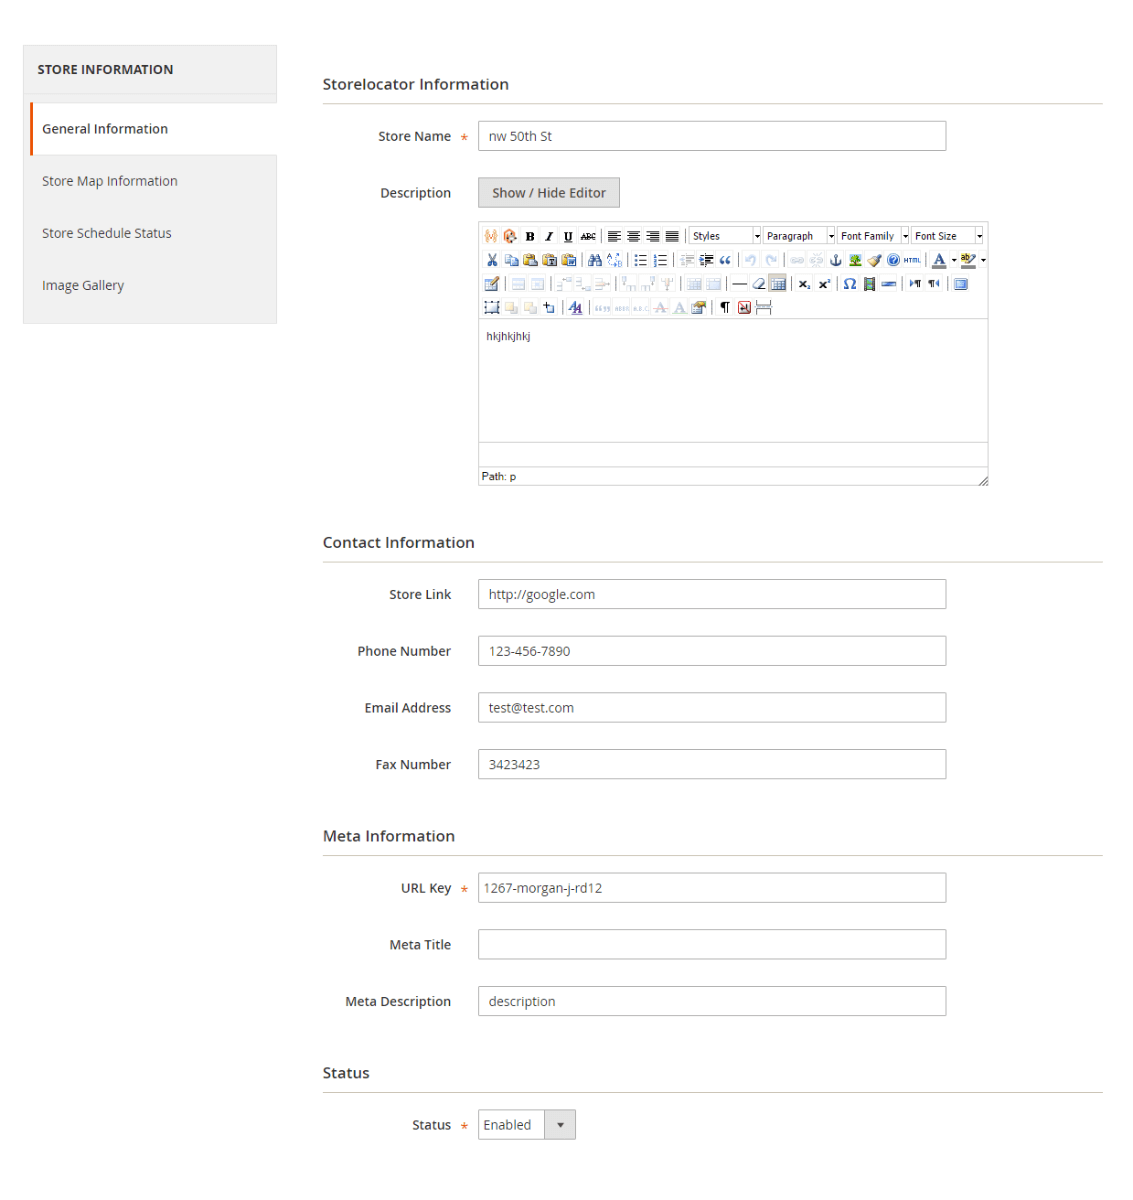Insert a special character with the omega icon
This screenshot has width=1133, height=1200.
point(849,284)
